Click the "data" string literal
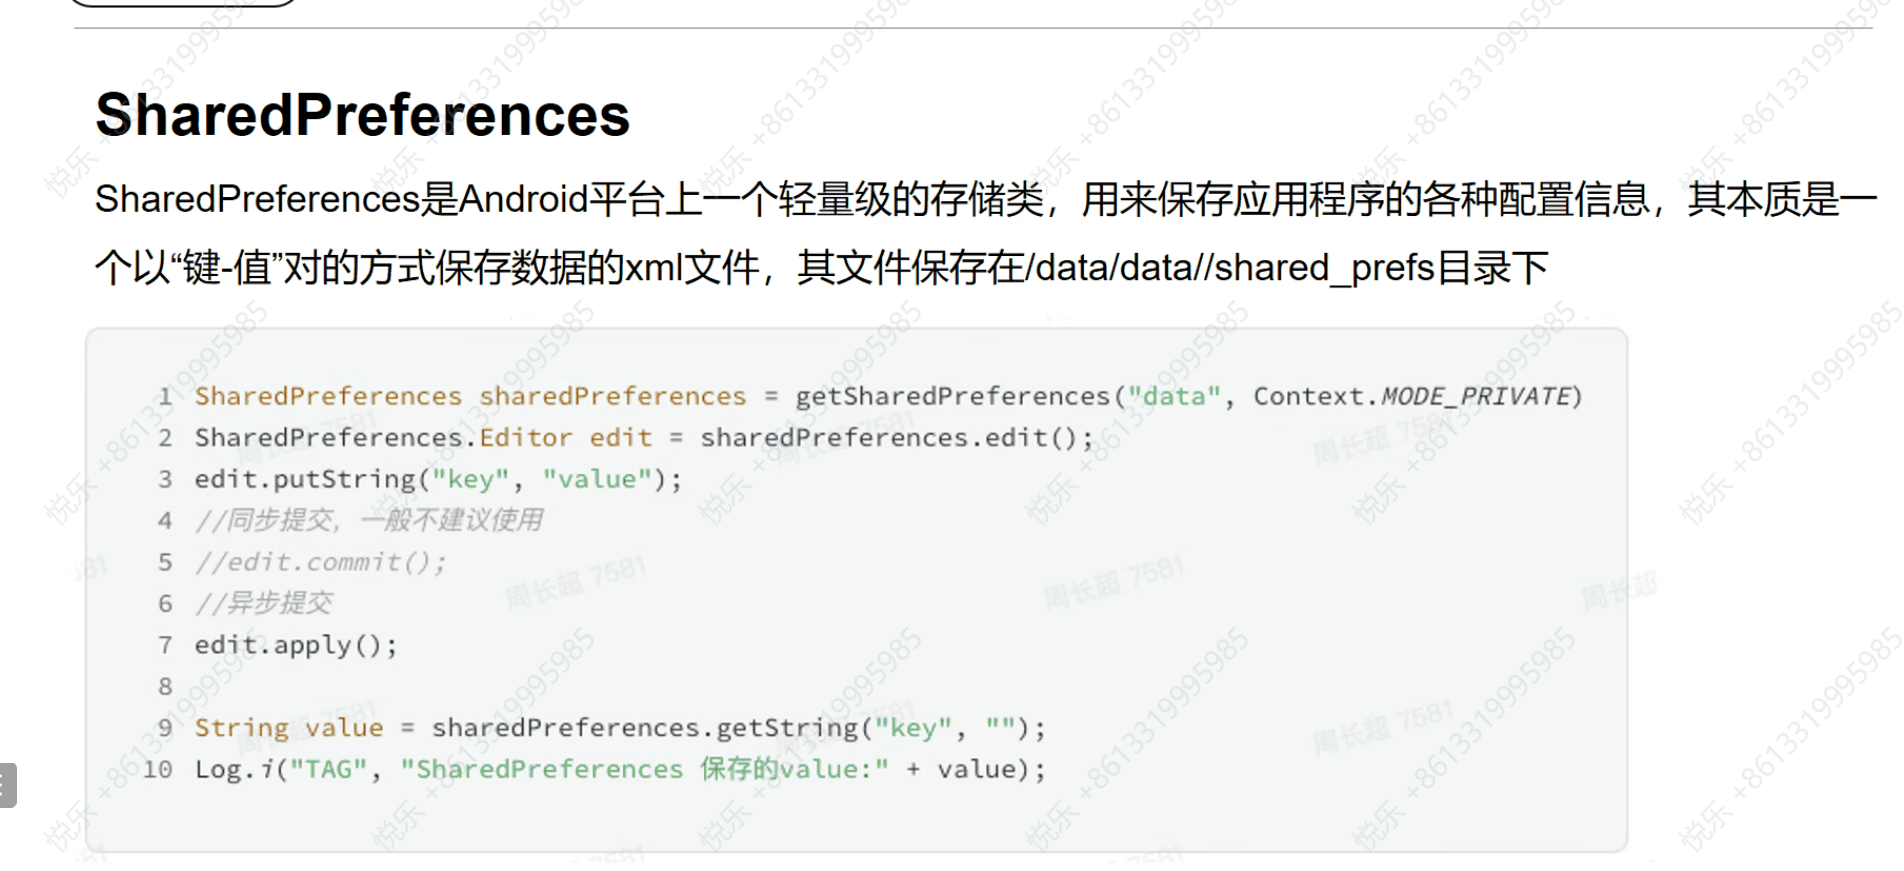The width and height of the screenshot is (1904, 871). [x=1174, y=397]
